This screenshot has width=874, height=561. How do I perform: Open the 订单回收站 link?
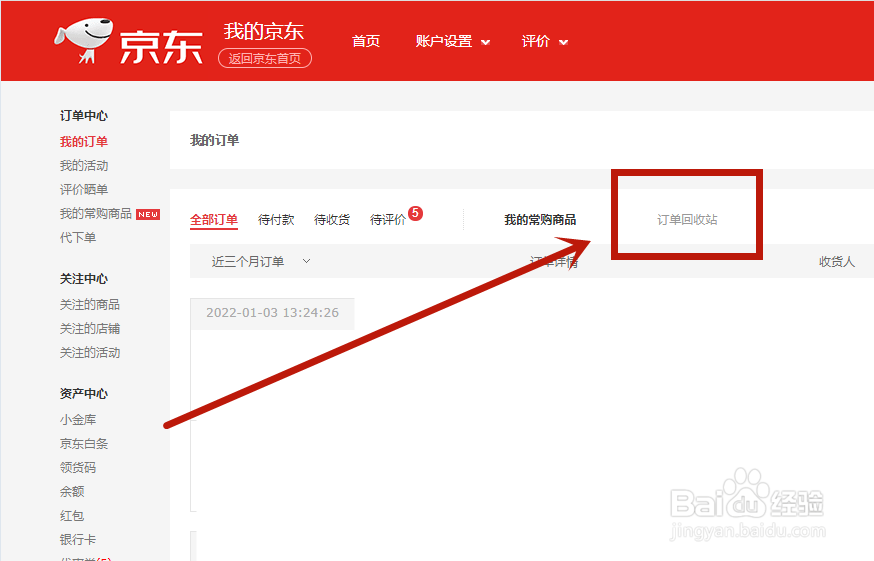pos(687,220)
